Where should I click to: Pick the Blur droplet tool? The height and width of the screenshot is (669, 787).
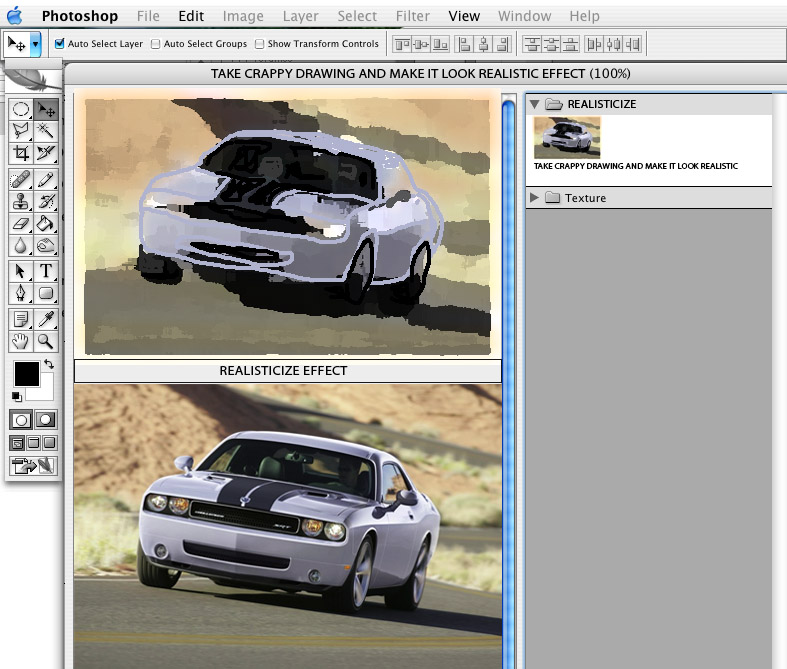click(x=21, y=245)
